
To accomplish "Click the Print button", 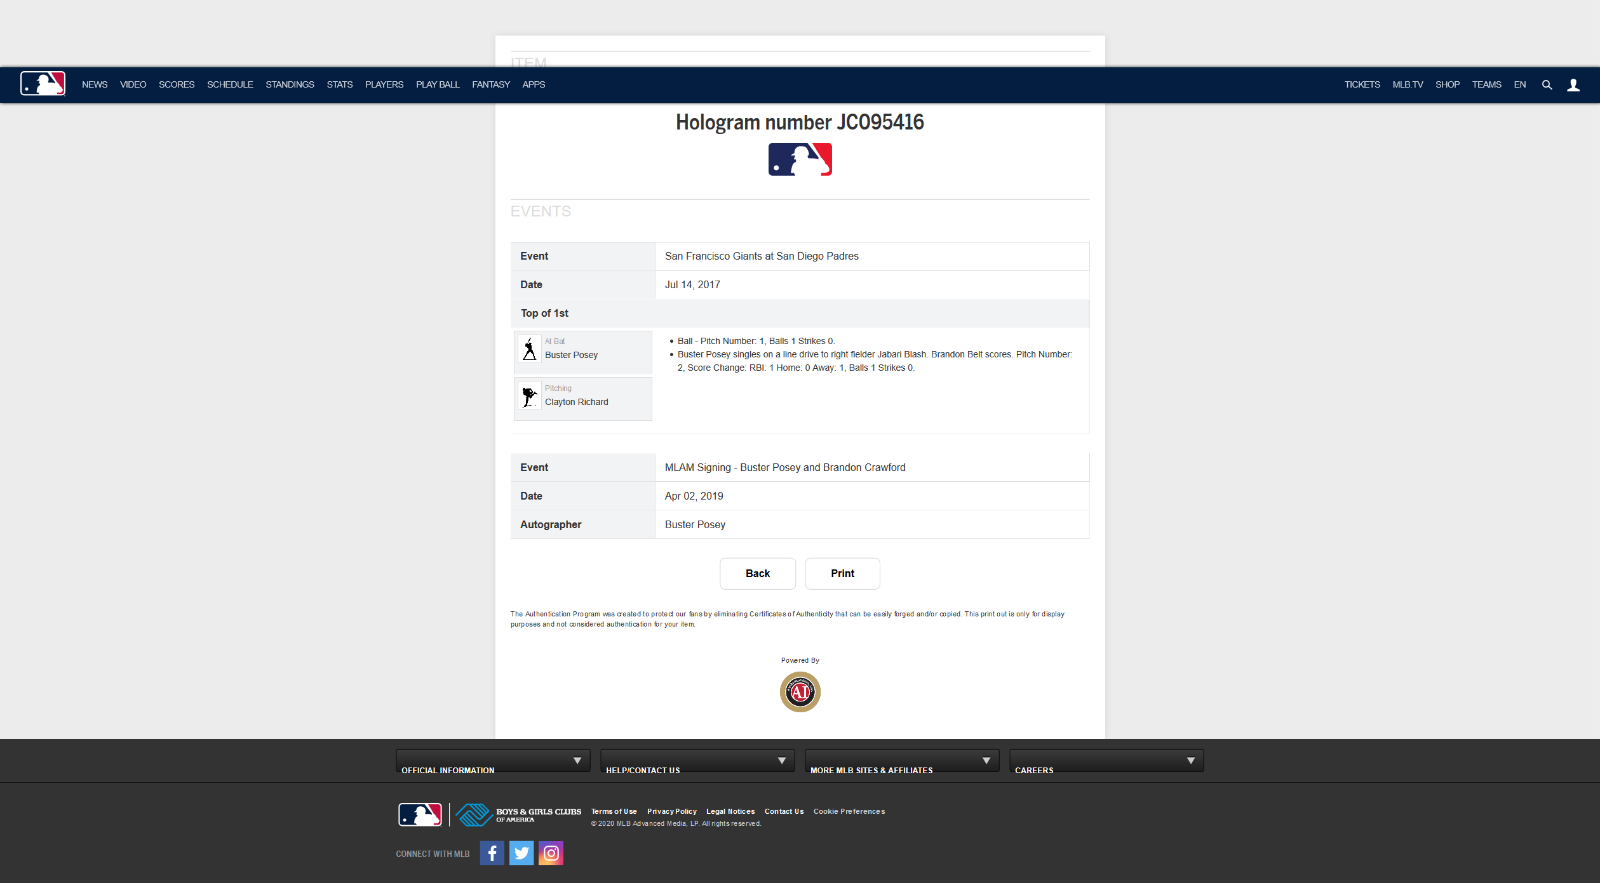I will 843,574.
